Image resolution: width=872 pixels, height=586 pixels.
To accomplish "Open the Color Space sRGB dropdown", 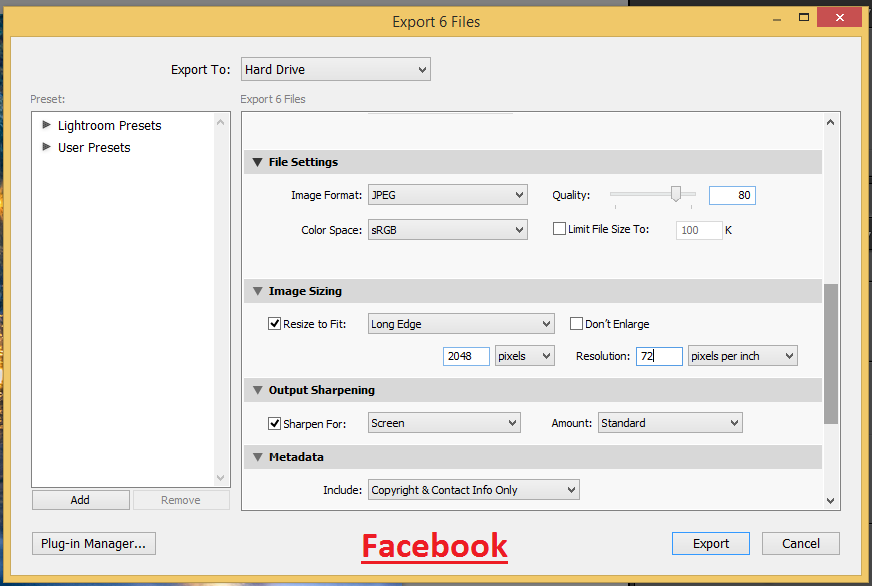I will tap(448, 230).
